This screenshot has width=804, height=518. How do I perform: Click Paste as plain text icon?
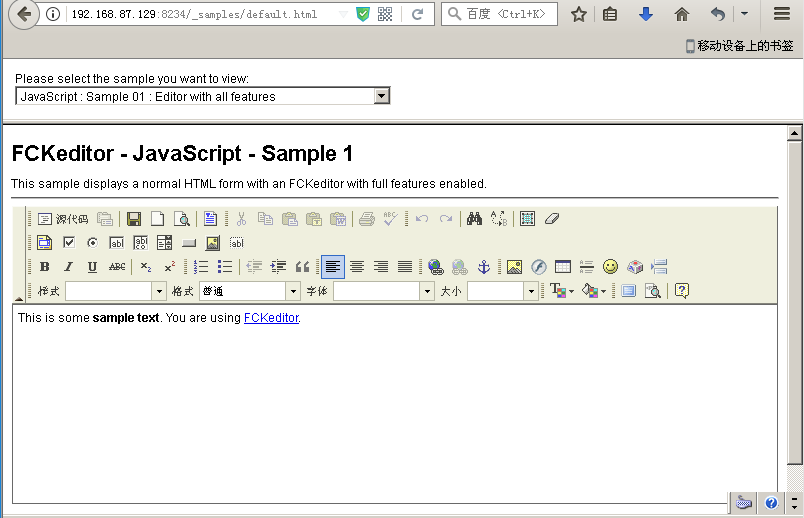pyautogui.click(x=313, y=219)
